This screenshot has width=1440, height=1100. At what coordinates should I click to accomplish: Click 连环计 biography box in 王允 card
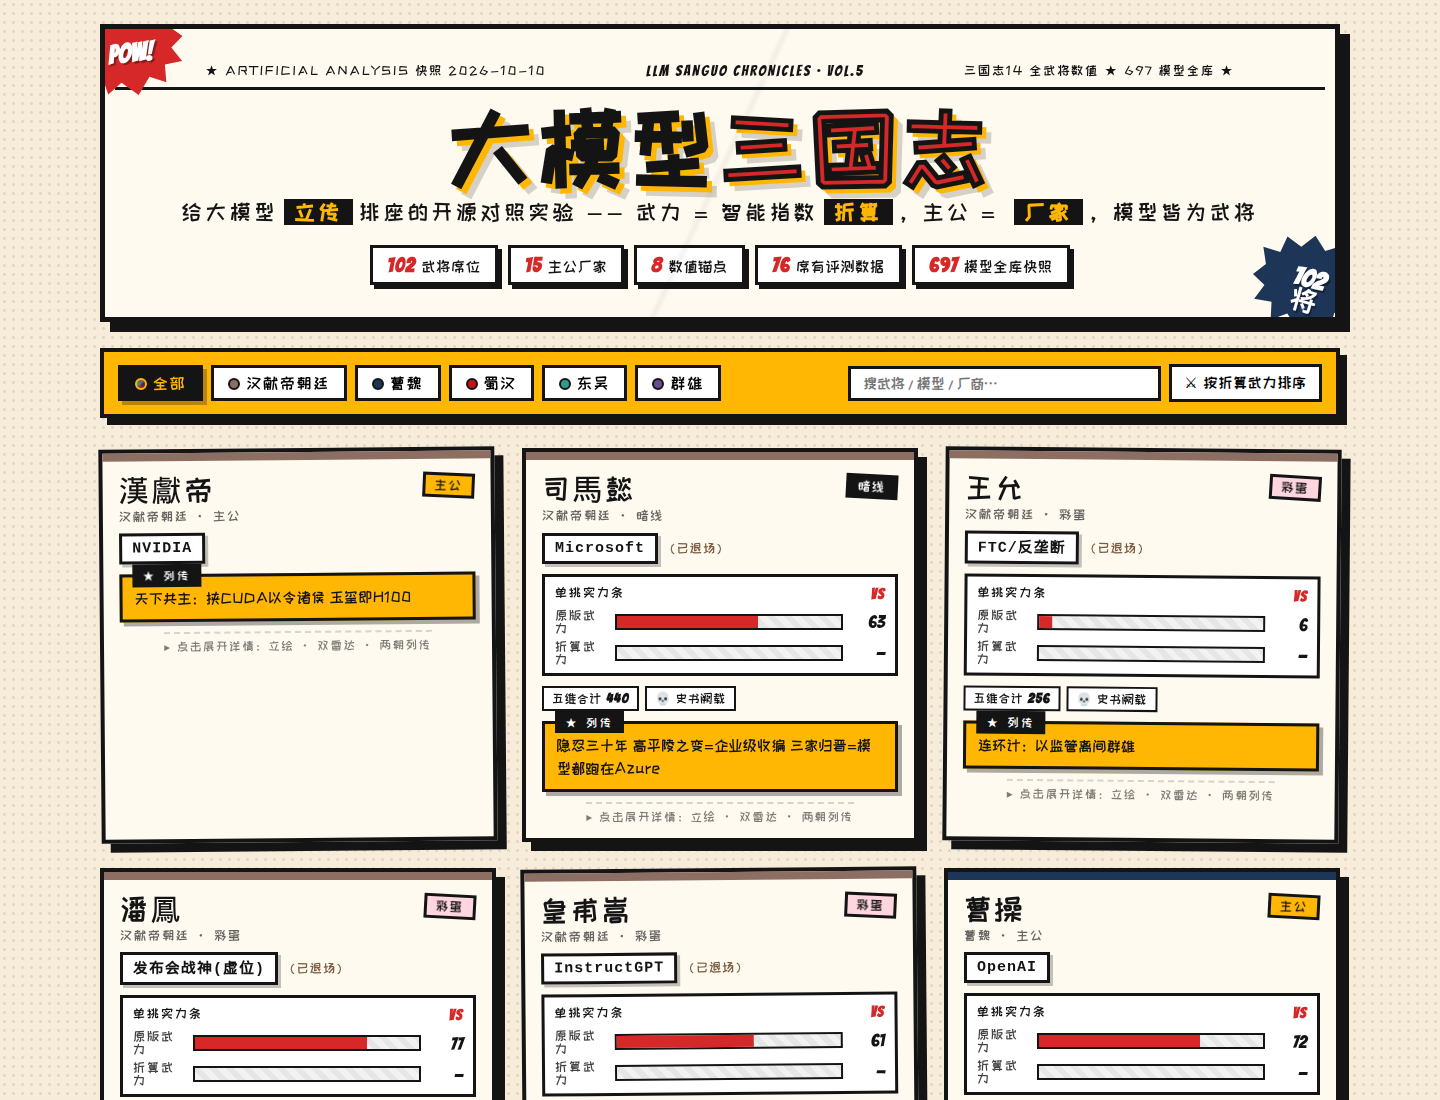tap(1141, 746)
